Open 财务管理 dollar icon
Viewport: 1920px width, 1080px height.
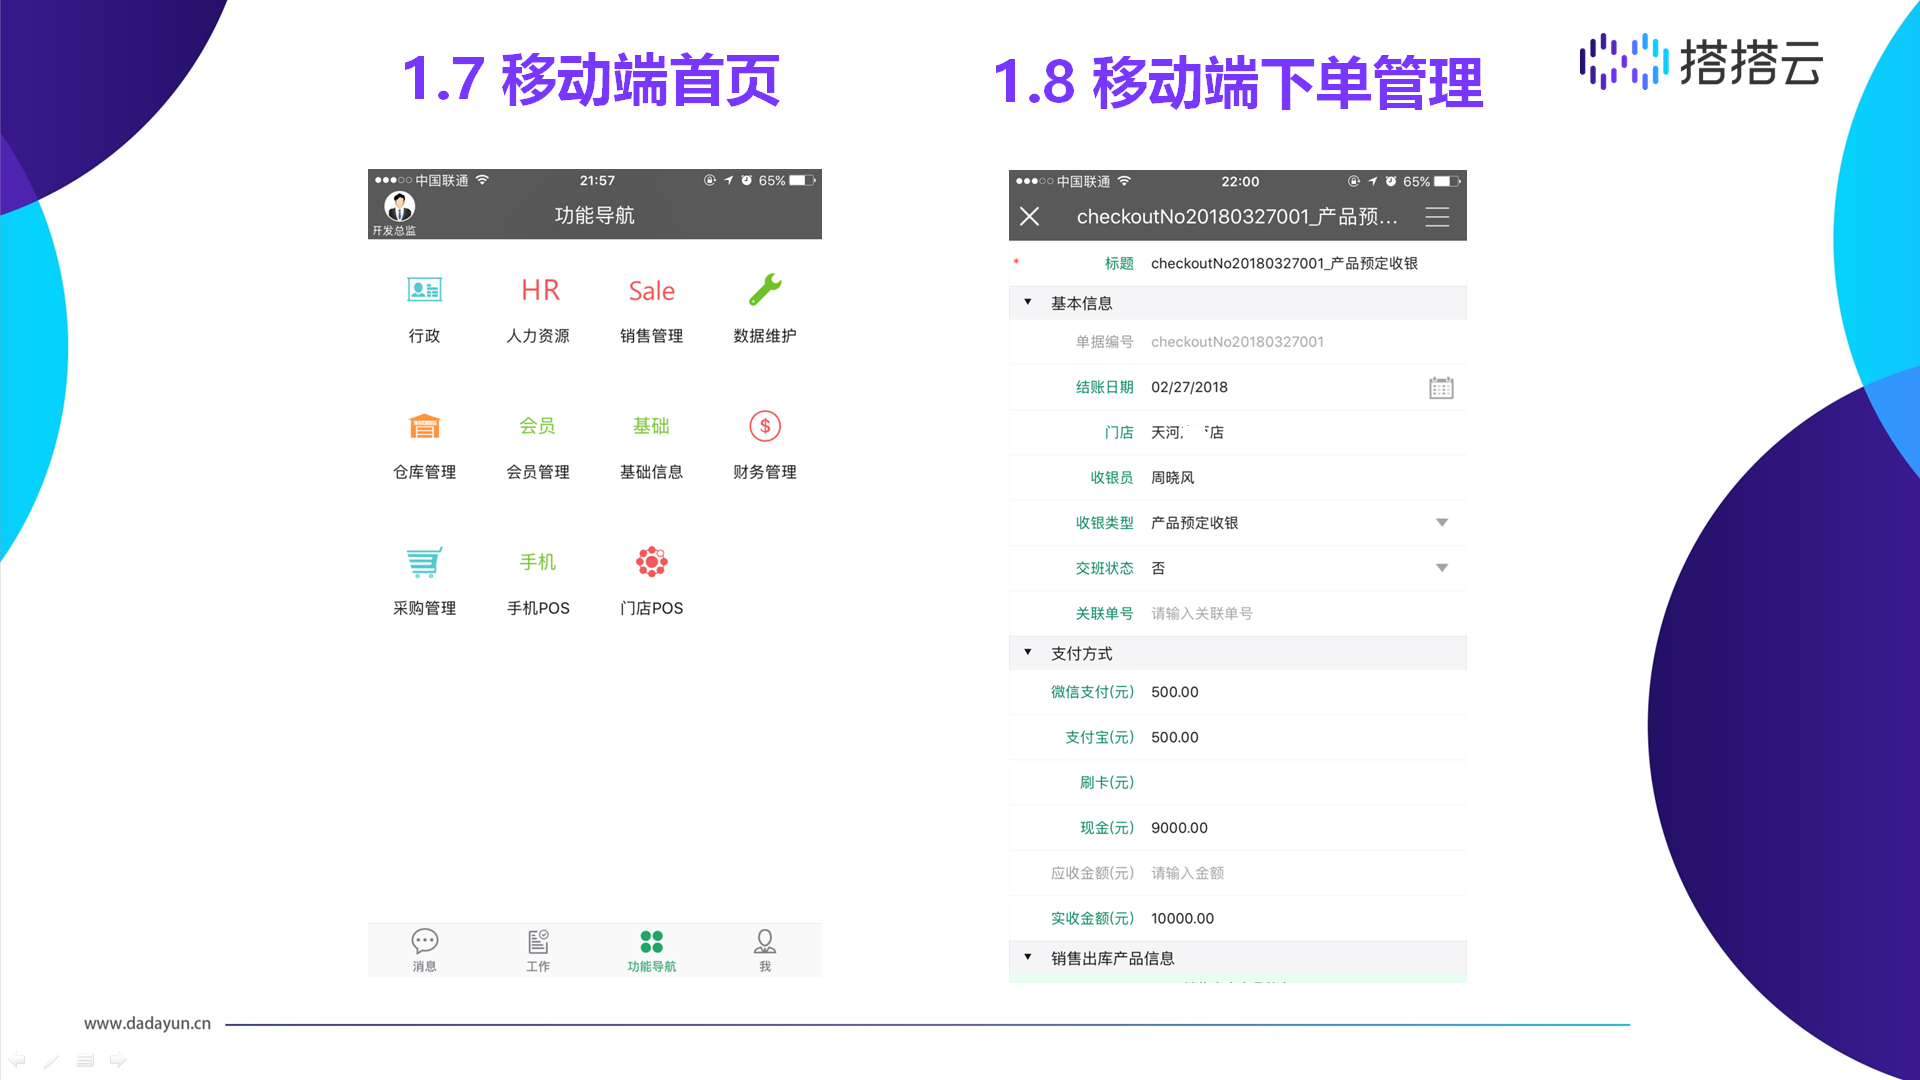(x=765, y=427)
